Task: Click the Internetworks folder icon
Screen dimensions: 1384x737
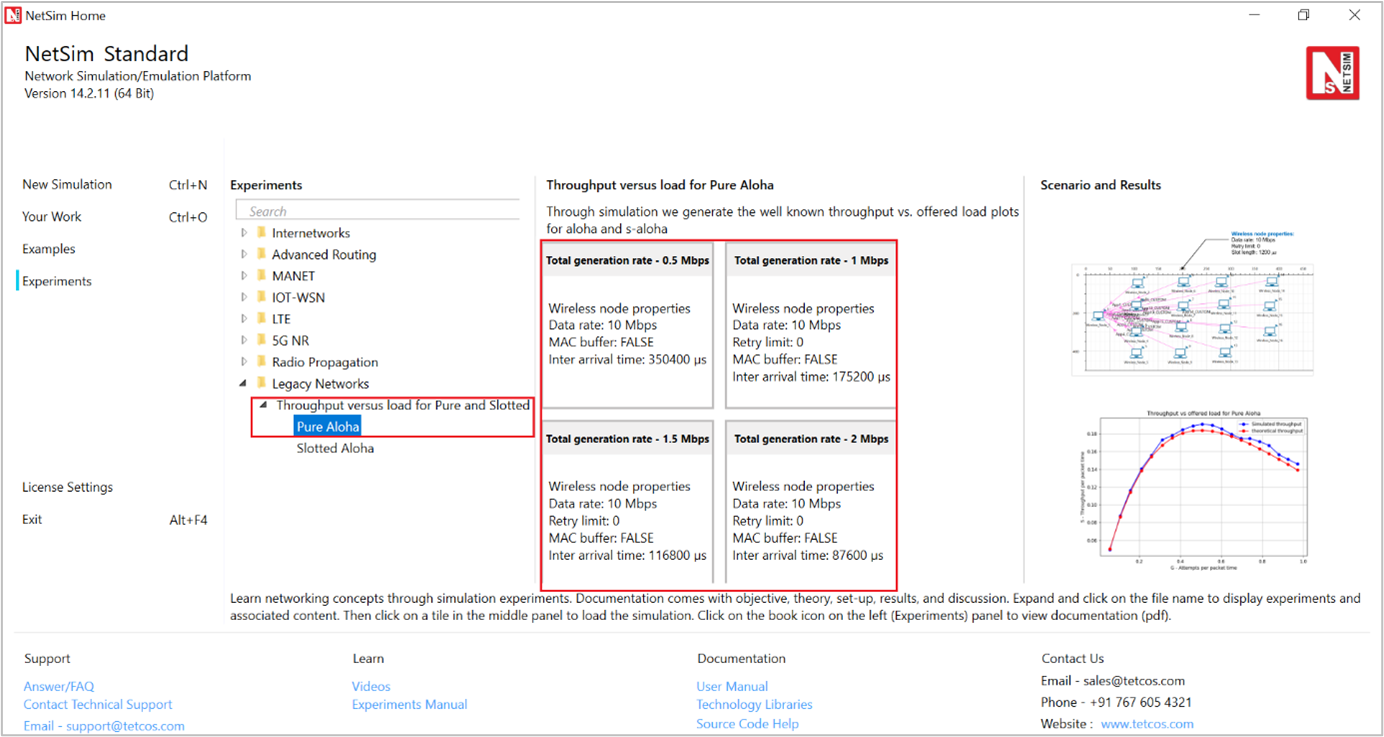Action: click(x=261, y=233)
